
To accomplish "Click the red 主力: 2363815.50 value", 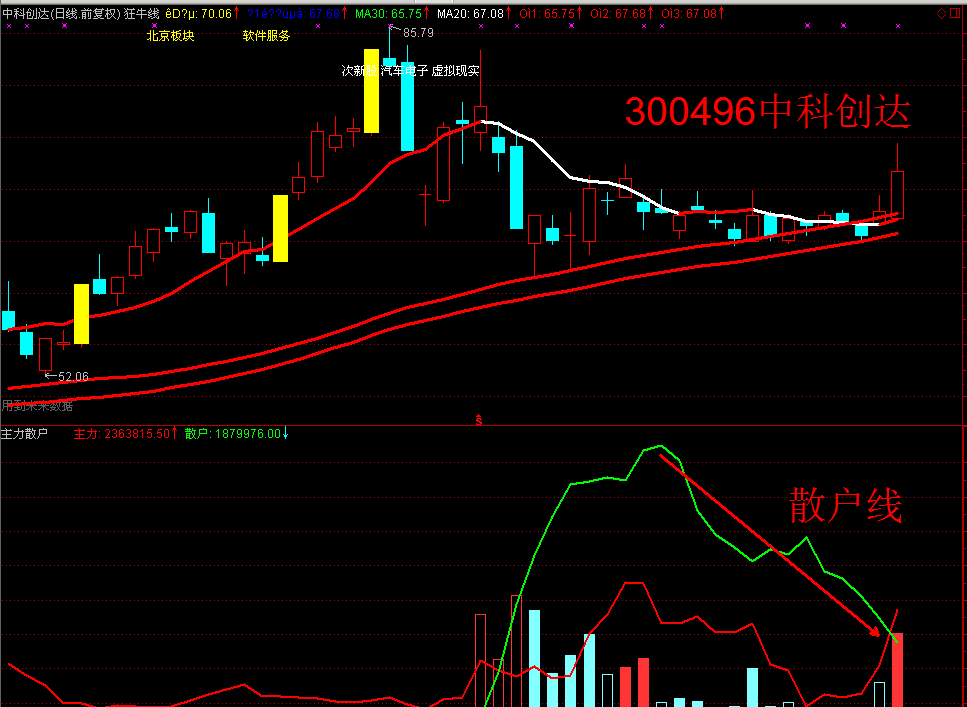I will tap(122, 434).
